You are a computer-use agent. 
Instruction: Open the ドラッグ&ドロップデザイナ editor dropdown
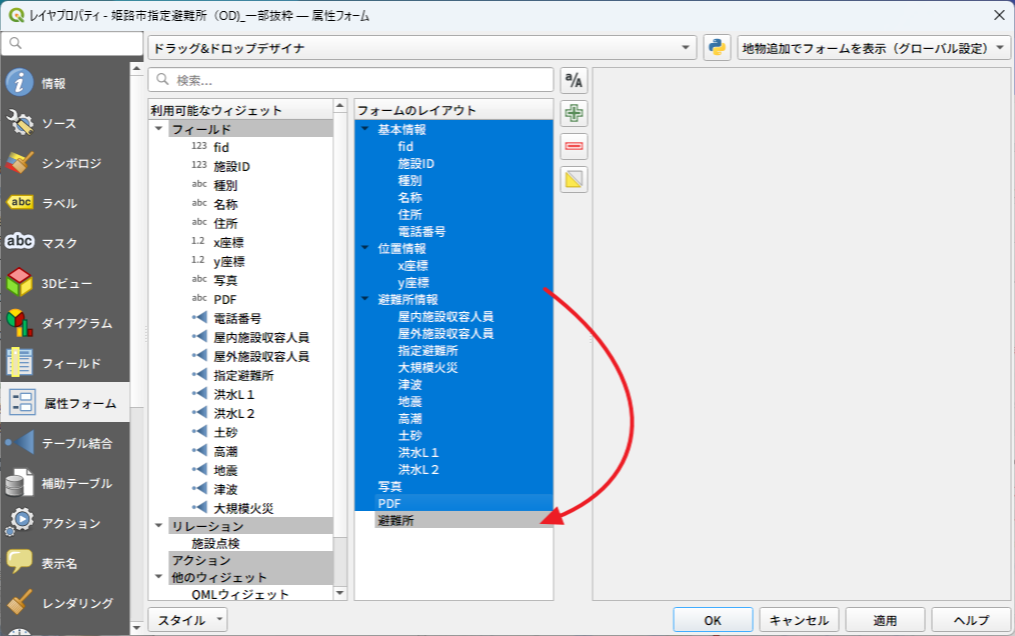point(422,48)
